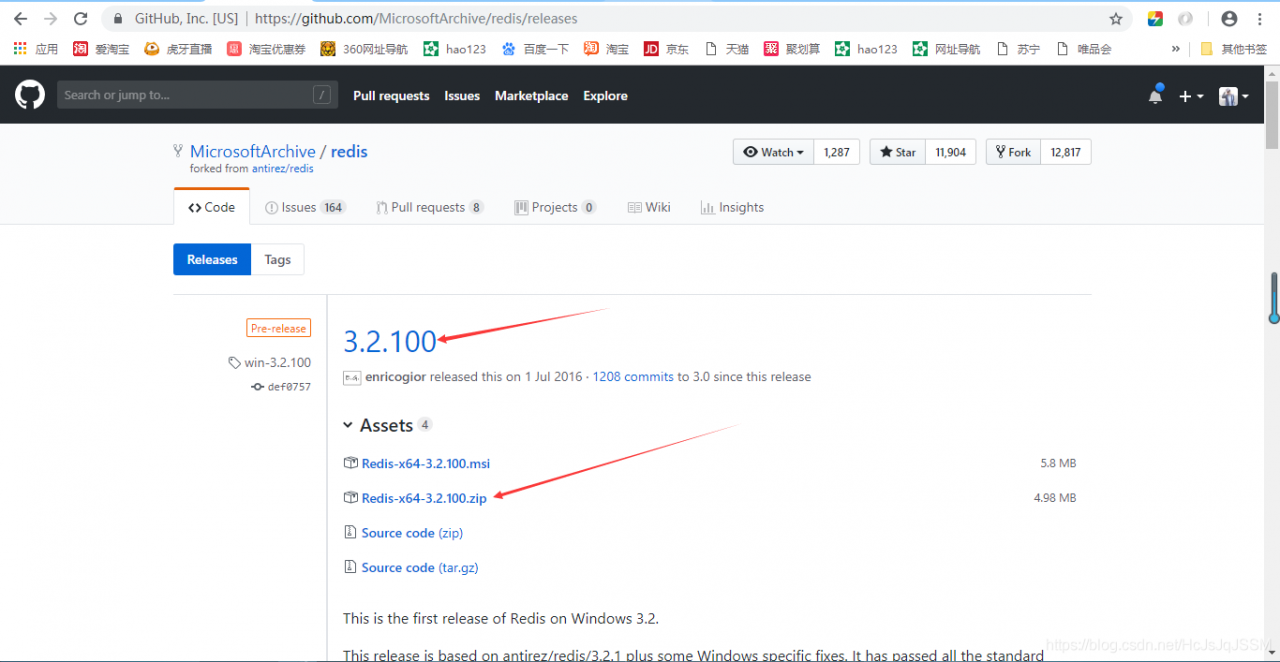This screenshot has height=662, width=1280.
Task: Download Source code (zip)
Action: click(x=412, y=533)
